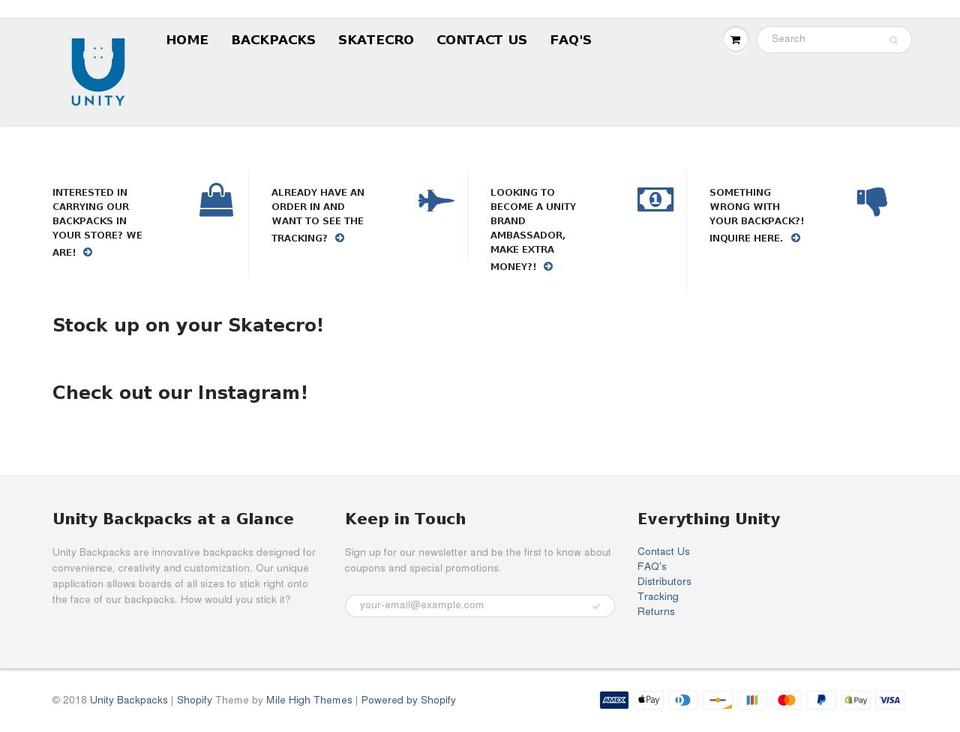Click the 'Returns' footer link

656,611
